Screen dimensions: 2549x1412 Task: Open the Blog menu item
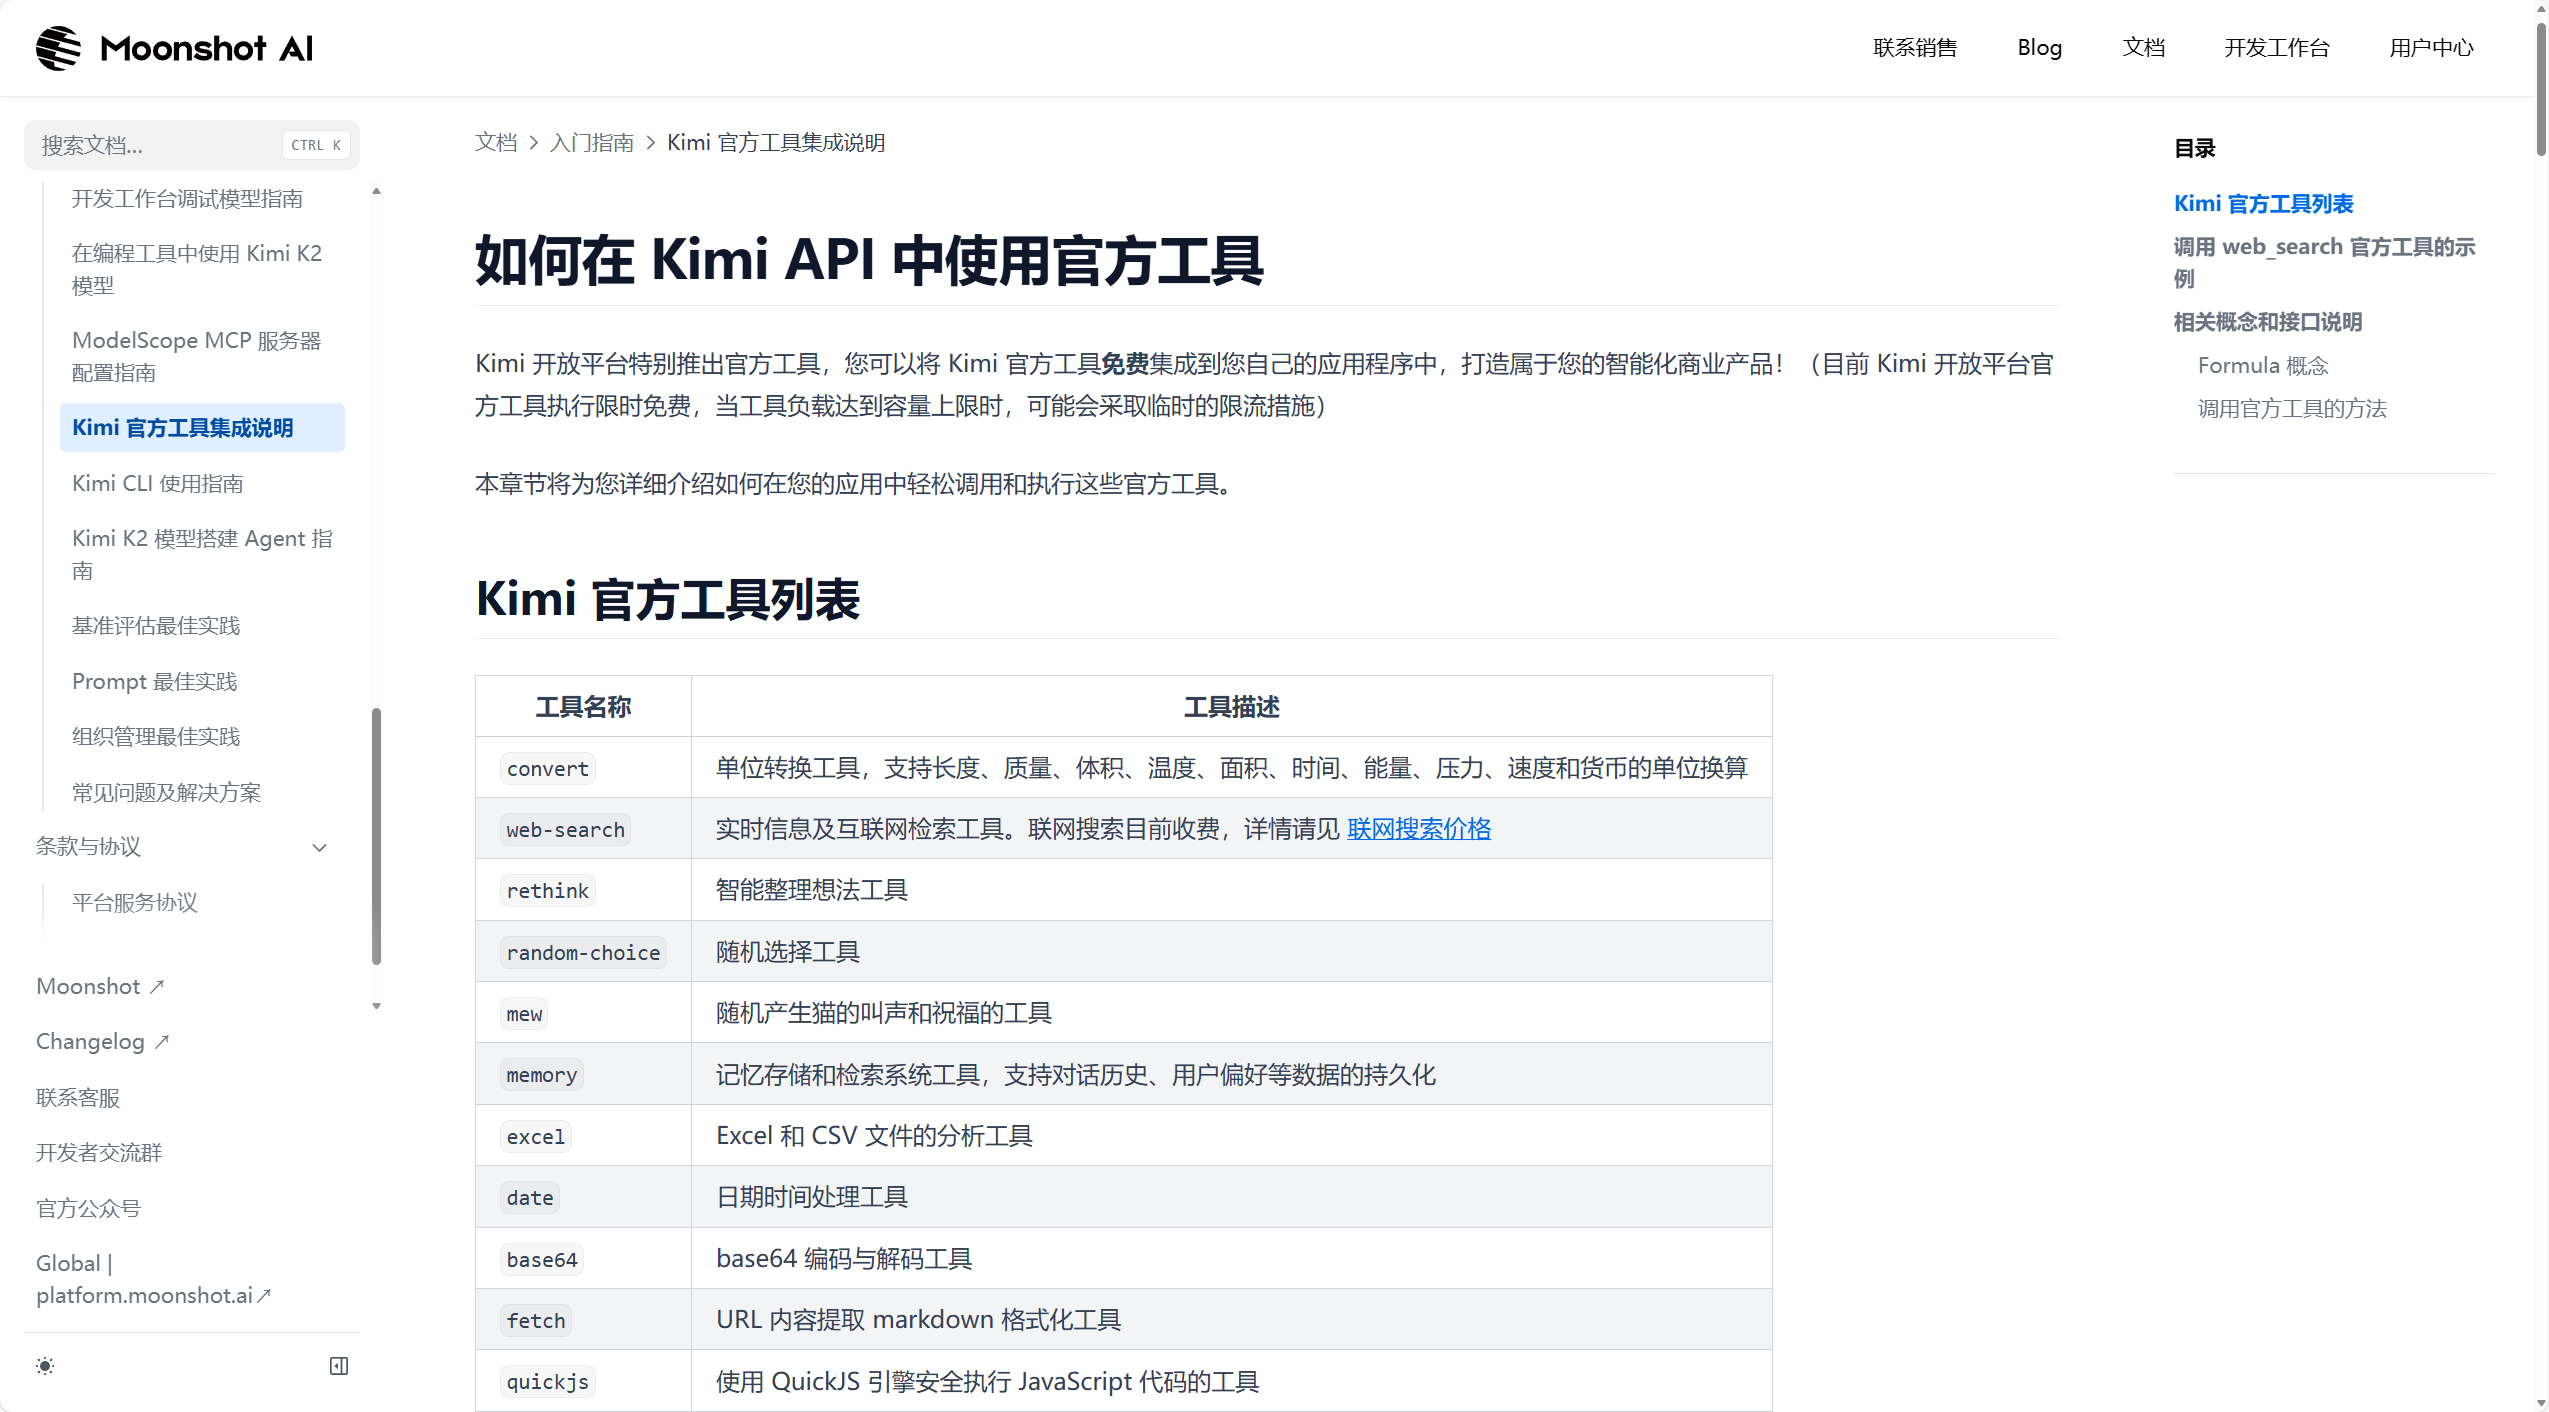click(x=2039, y=47)
